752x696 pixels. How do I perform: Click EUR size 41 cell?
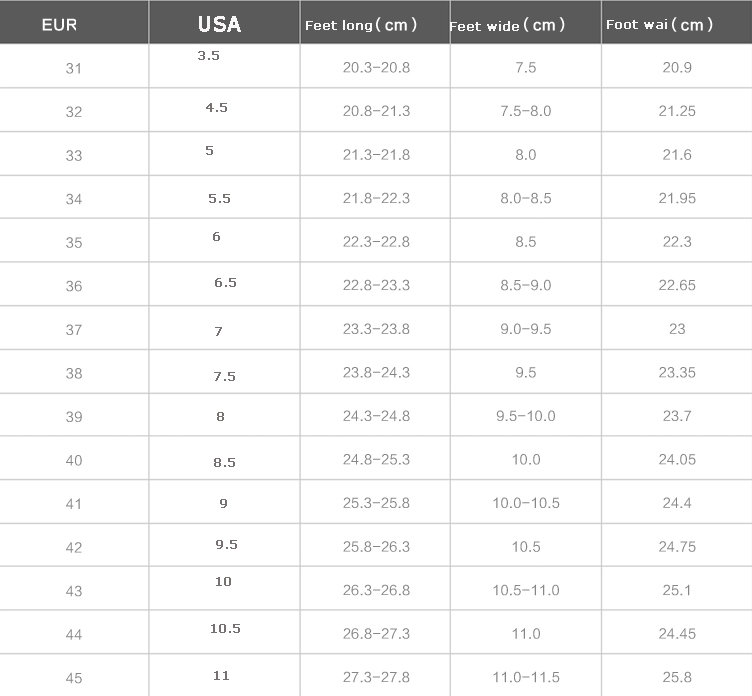click(74, 504)
